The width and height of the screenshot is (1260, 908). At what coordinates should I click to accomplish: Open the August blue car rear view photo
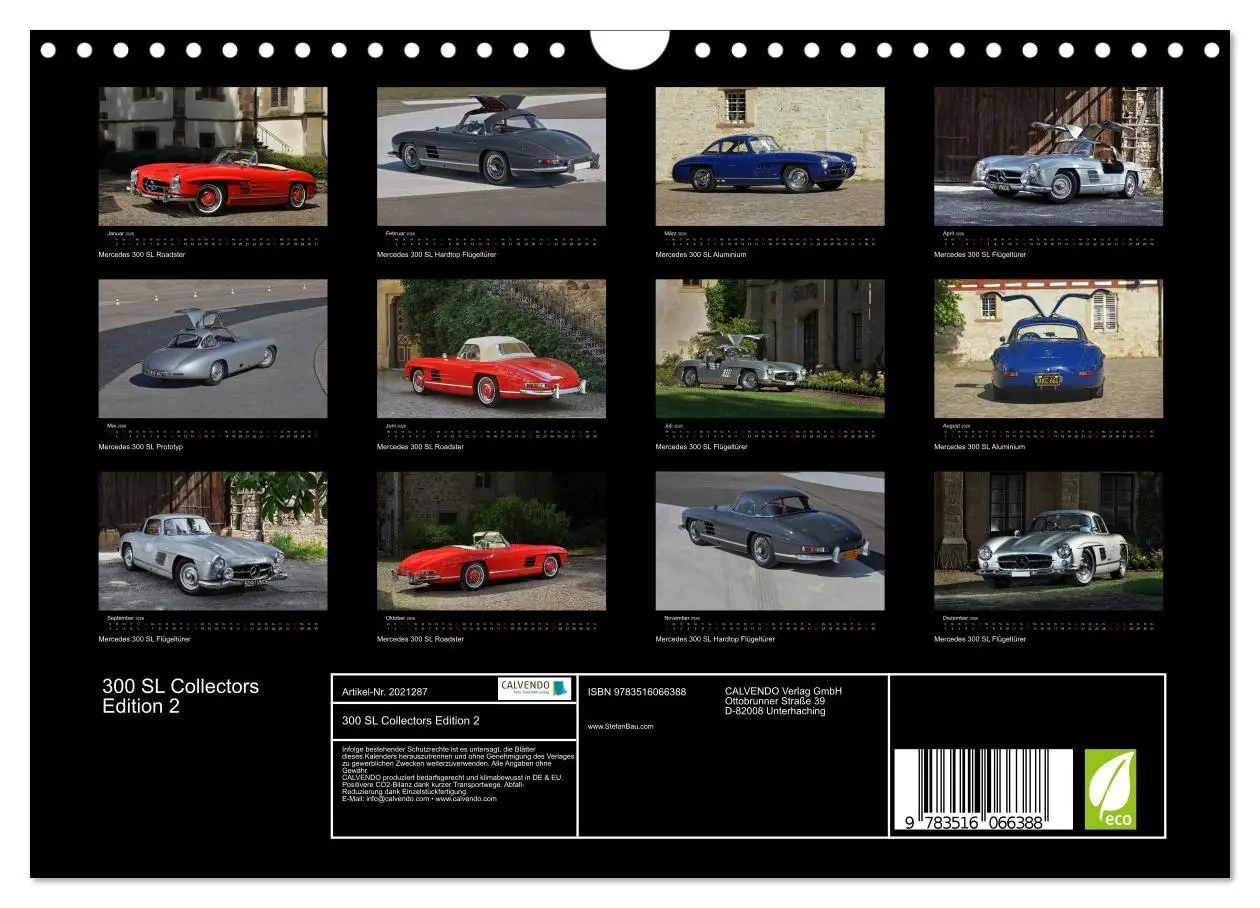point(1049,349)
